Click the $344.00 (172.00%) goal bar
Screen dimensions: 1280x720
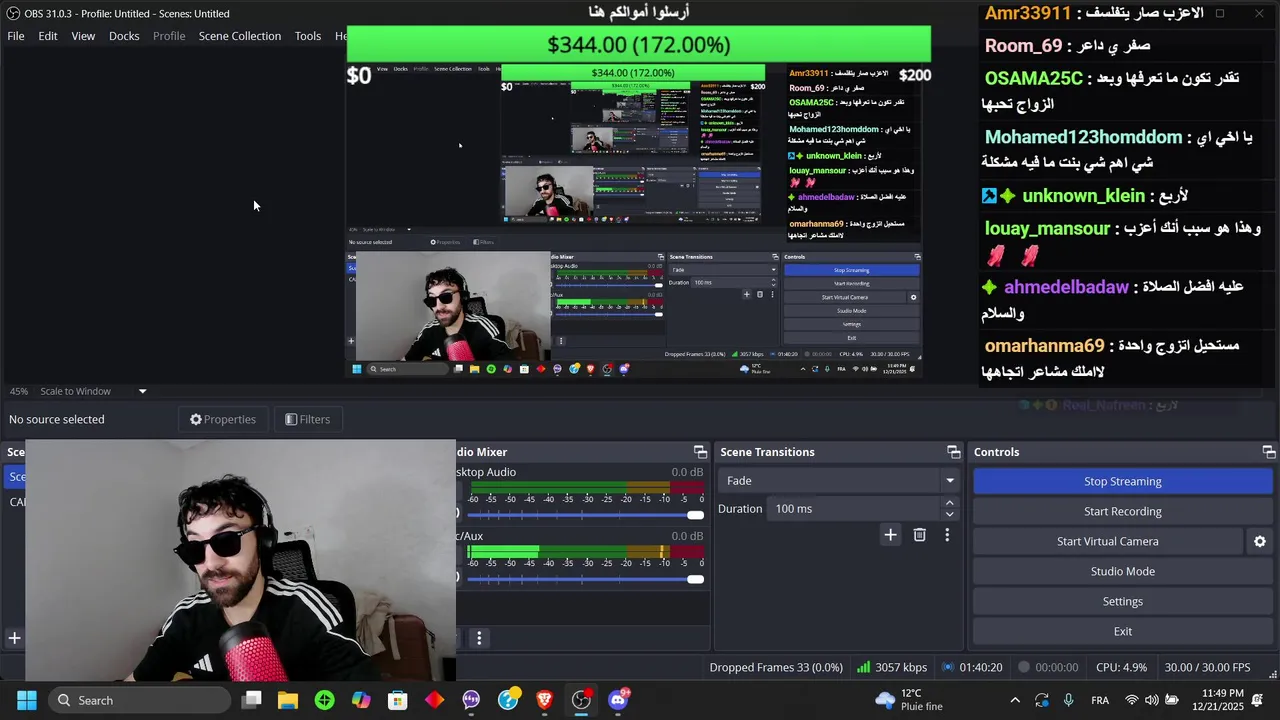pos(638,45)
